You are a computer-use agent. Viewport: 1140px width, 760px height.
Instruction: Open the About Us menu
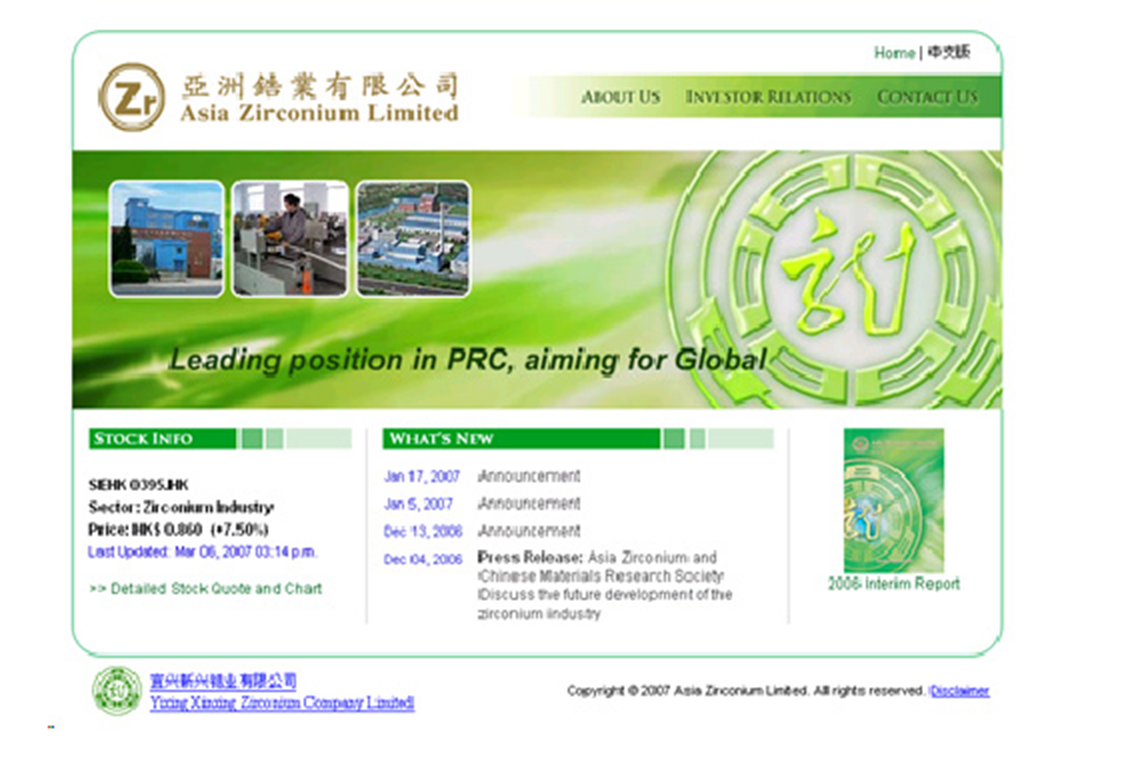point(620,97)
